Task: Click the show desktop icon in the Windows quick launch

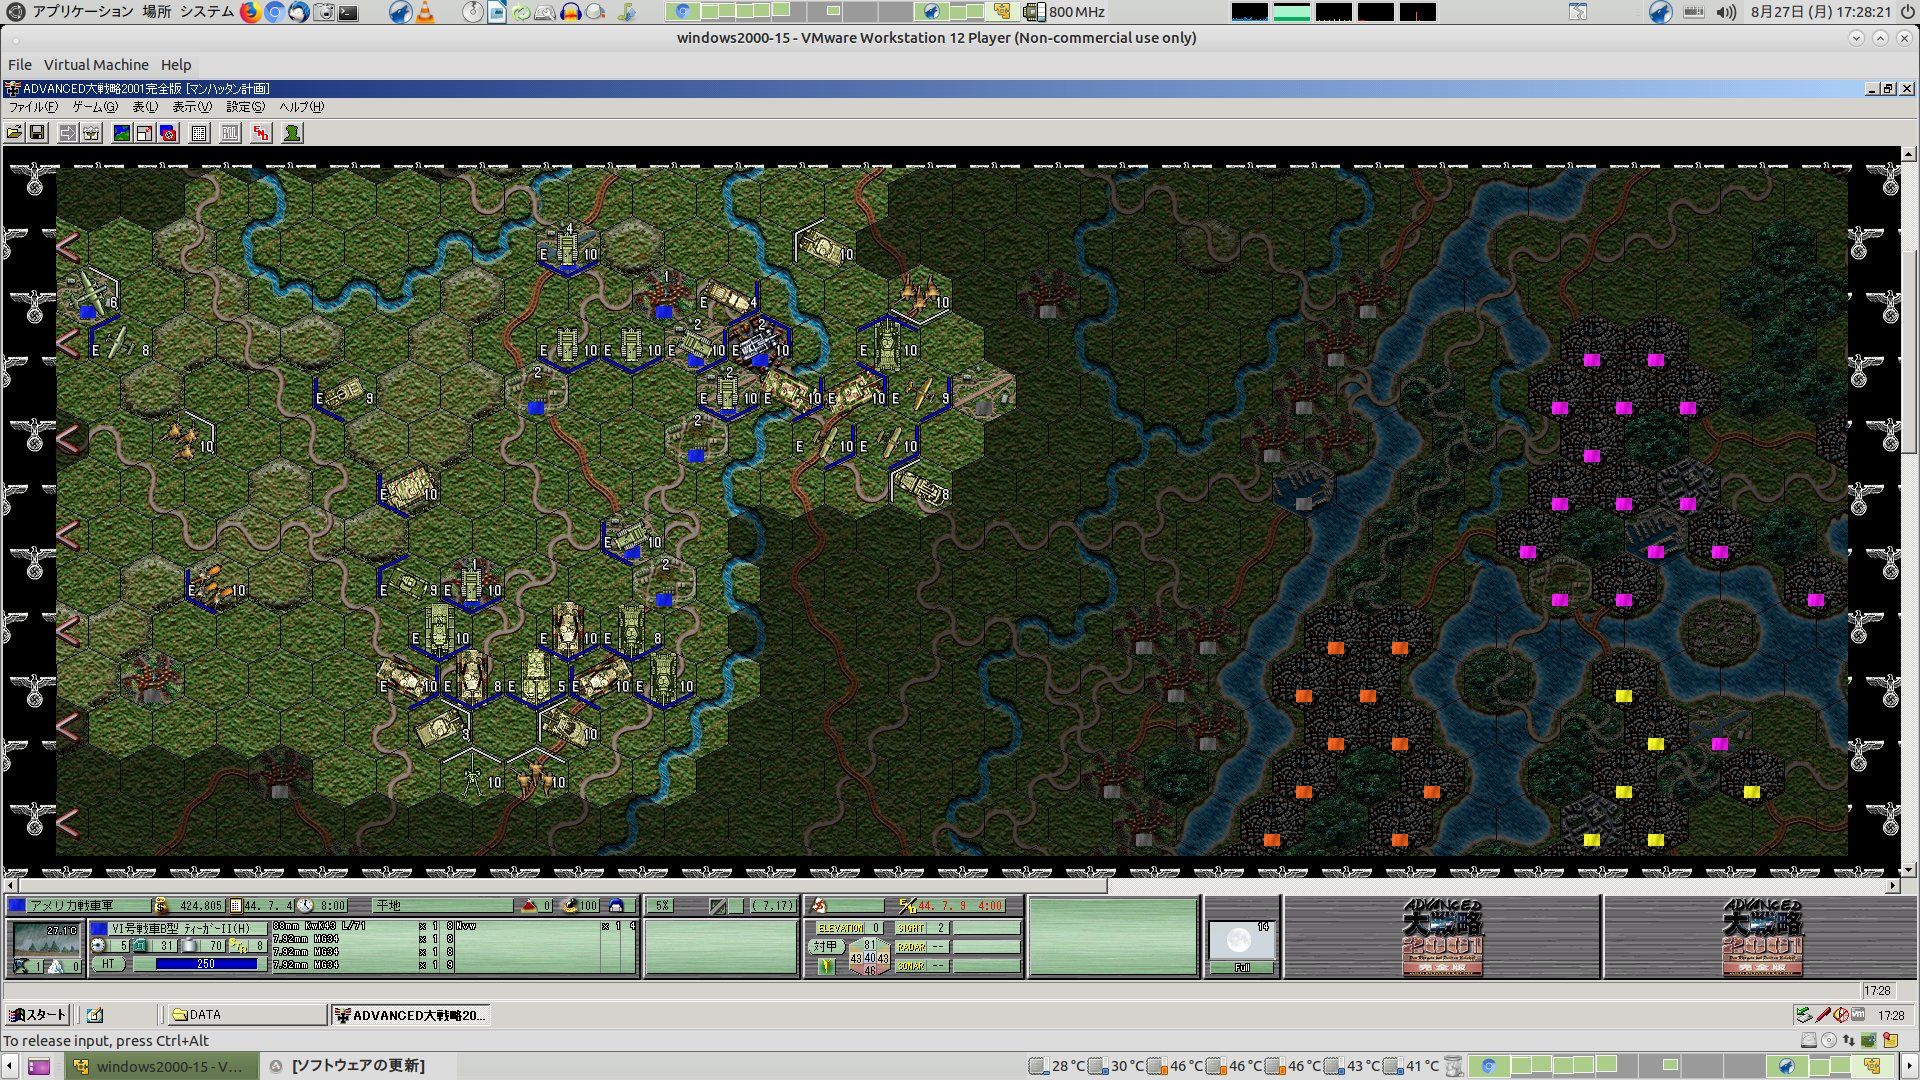Action: tap(95, 1015)
